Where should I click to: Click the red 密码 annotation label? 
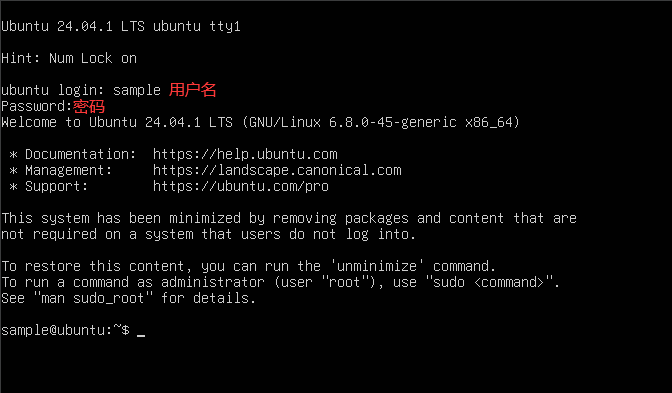click(89, 106)
